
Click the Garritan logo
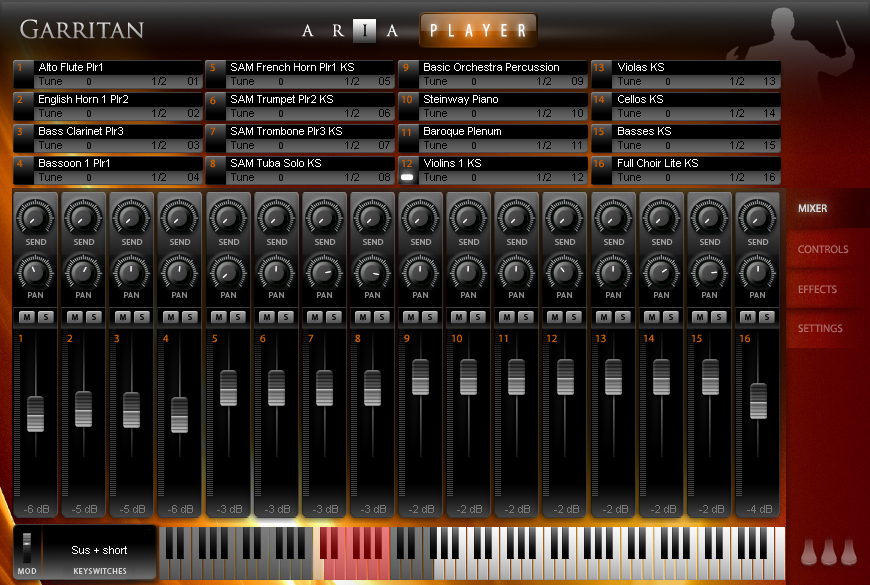pyautogui.click(x=82, y=29)
